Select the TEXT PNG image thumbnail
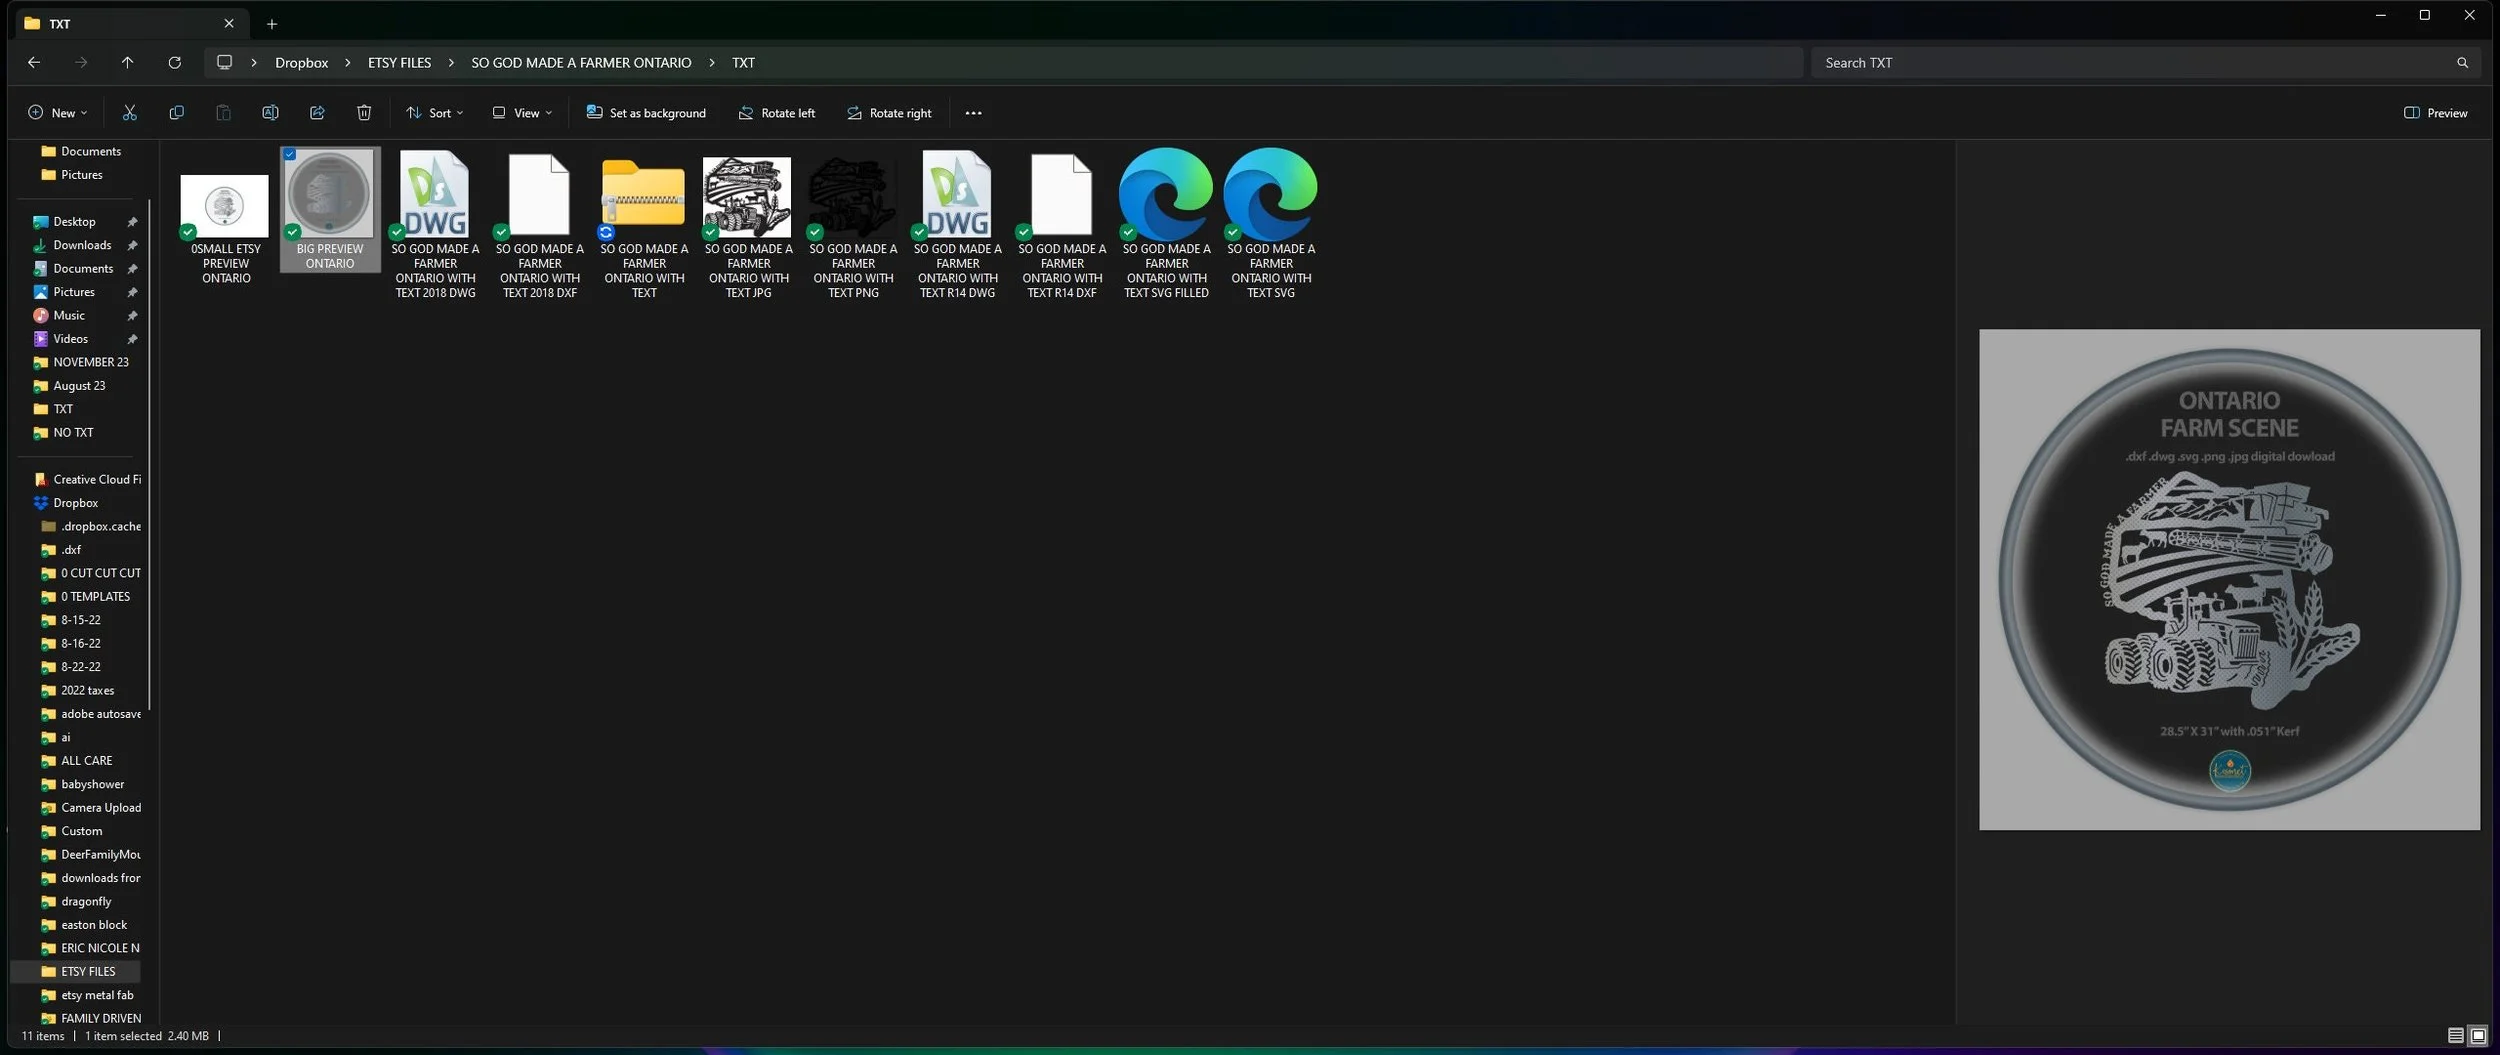The image size is (2500, 1055). [852, 197]
